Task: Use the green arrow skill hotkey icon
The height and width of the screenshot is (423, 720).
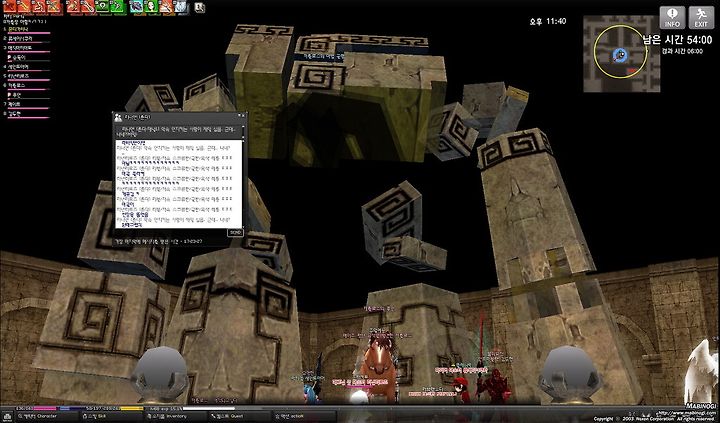Action: [x=118, y=6]
